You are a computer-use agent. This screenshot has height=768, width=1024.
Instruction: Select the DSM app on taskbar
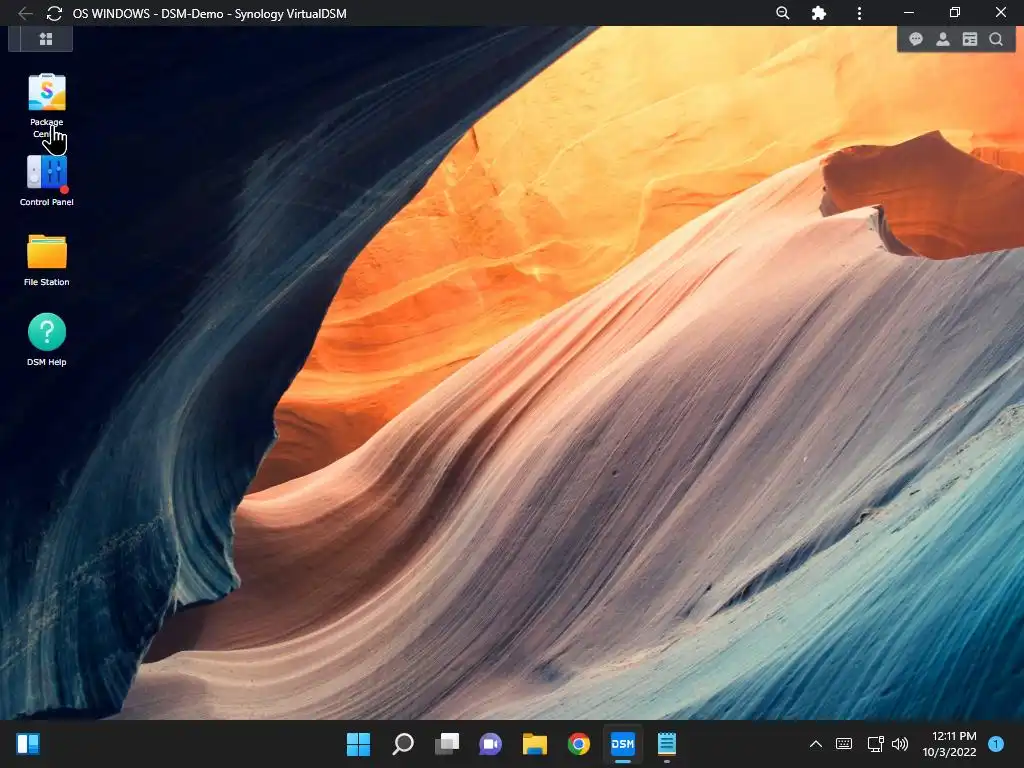(x=622, y=744)
